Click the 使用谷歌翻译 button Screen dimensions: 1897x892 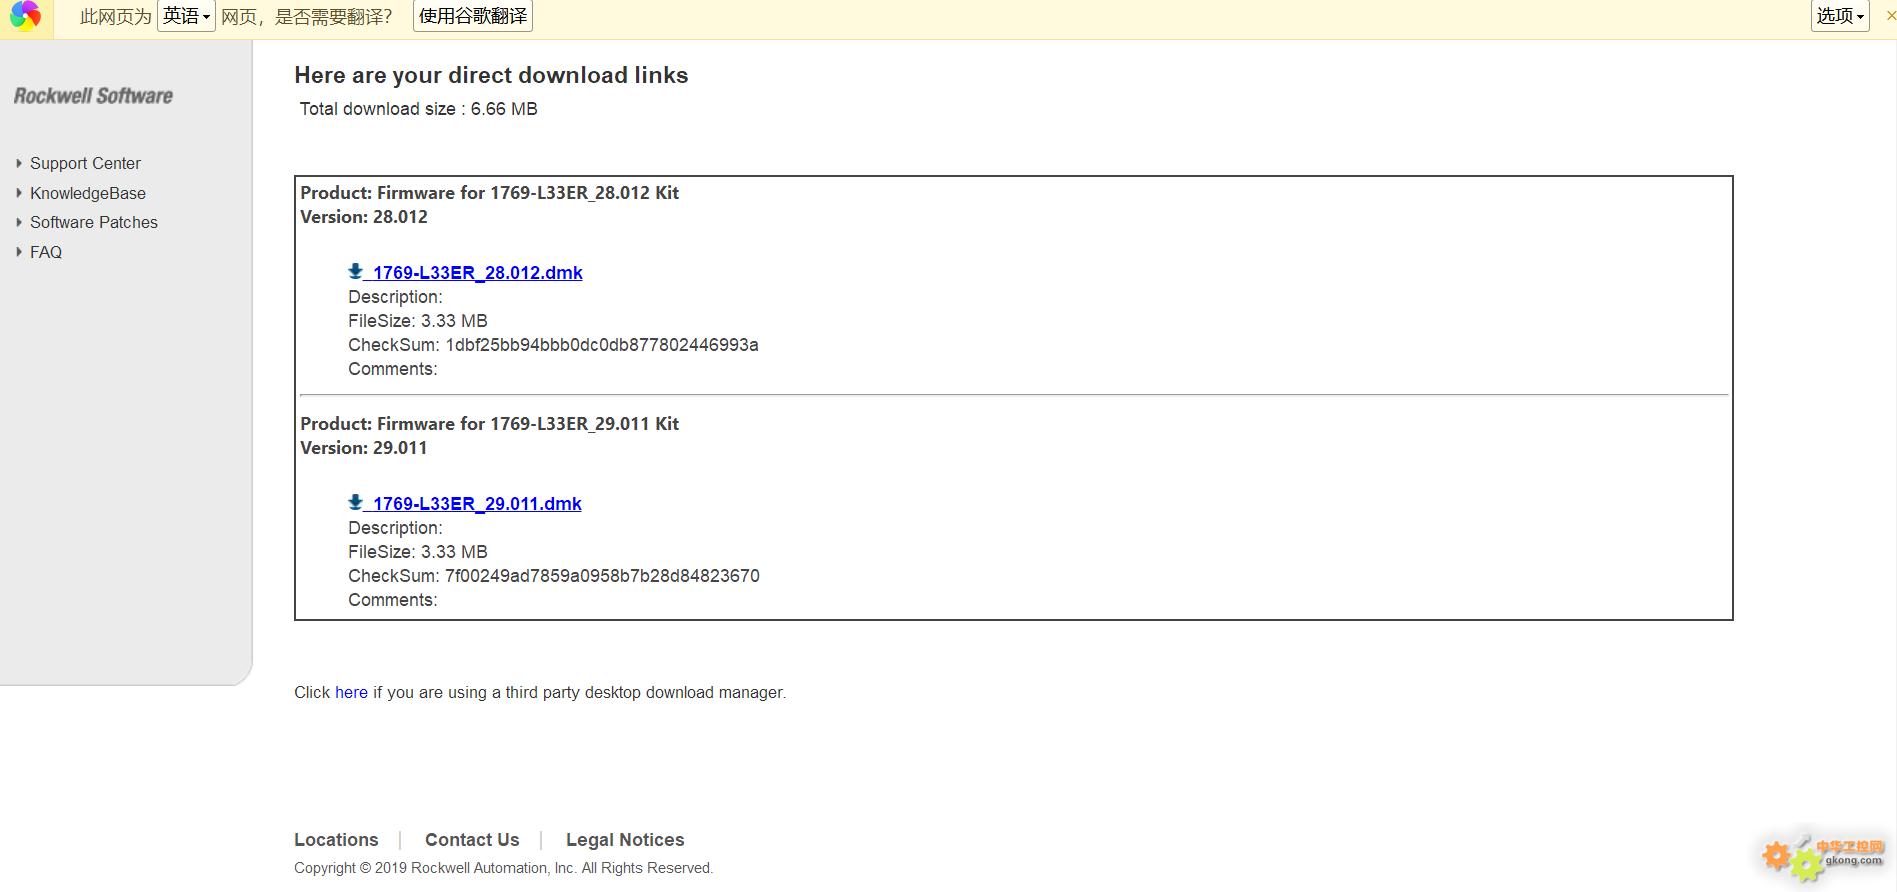click(473, 16)
